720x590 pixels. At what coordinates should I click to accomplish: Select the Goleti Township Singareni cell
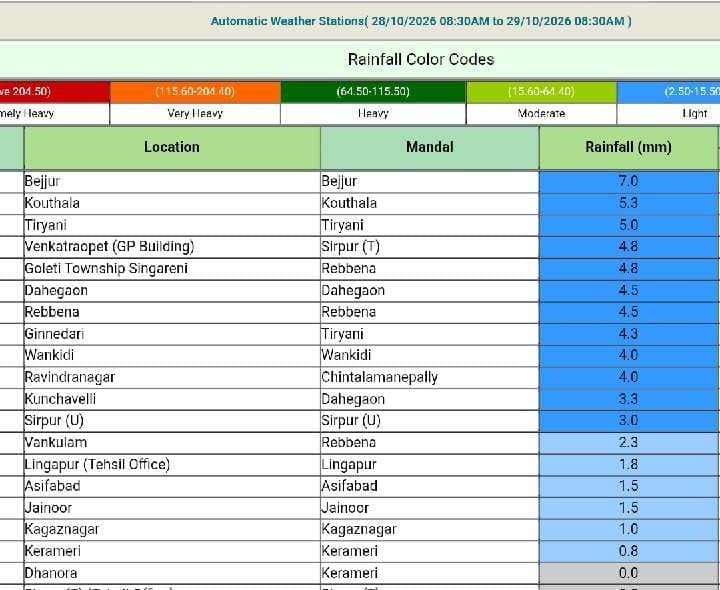click(x=172, y=269)
